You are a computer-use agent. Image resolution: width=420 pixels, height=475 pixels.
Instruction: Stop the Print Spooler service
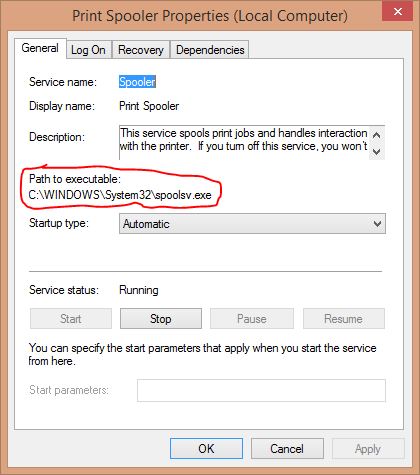(x=161, y=319)
